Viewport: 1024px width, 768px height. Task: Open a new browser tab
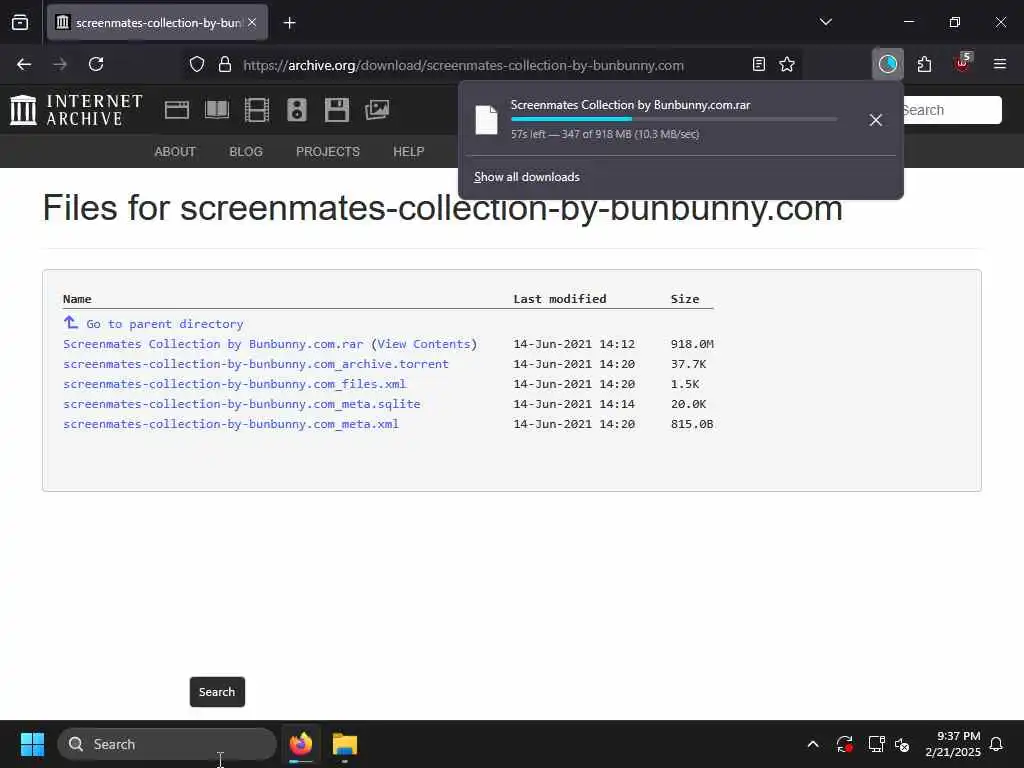pos(289,23)
